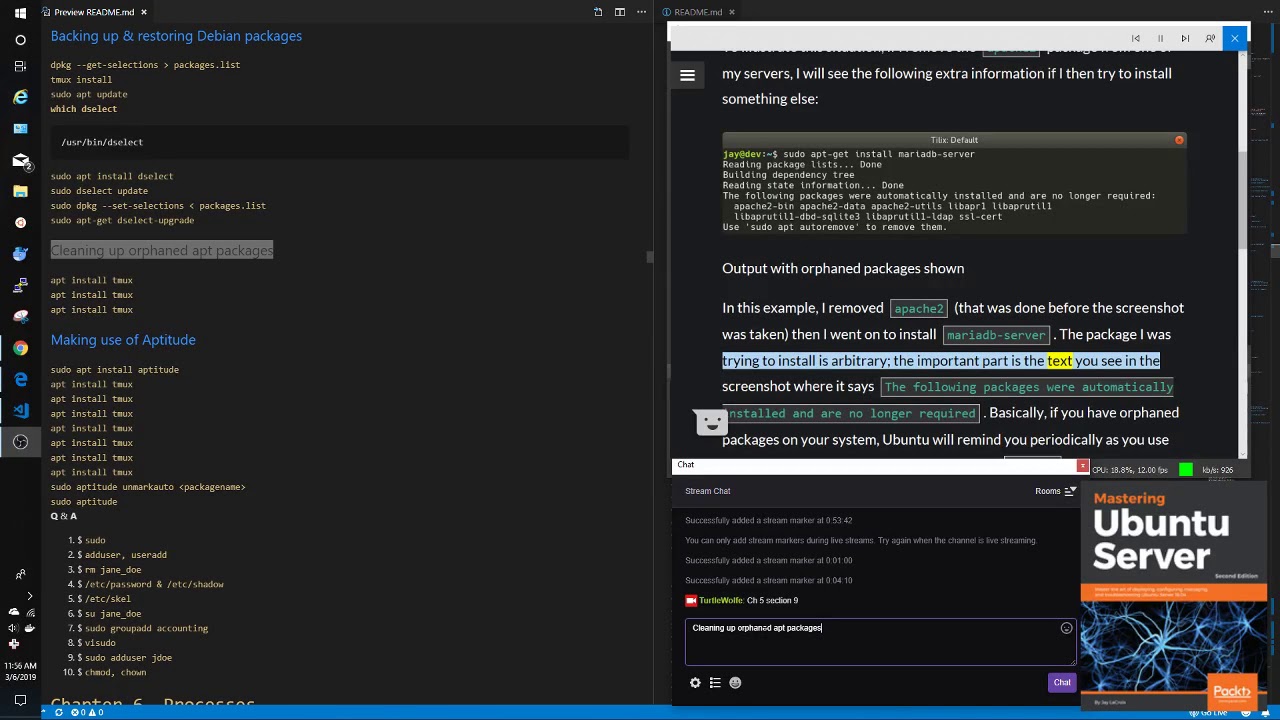The image size is (1280, 720).
Task: Click the 'apache2' inline code in the reader
Action: click(919, 309)
